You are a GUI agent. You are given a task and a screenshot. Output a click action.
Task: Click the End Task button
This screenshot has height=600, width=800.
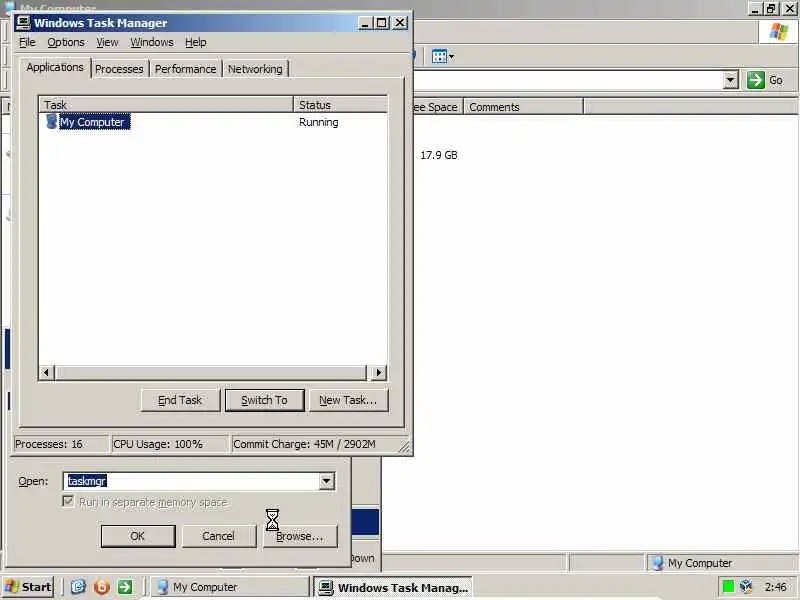point(180,400)
